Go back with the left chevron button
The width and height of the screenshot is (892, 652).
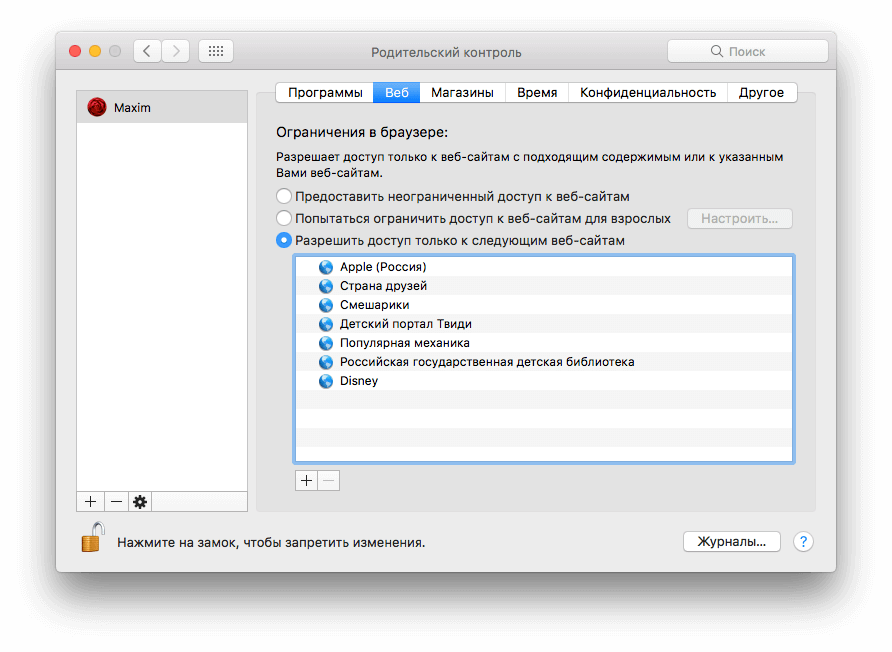[x=147, y=51]
